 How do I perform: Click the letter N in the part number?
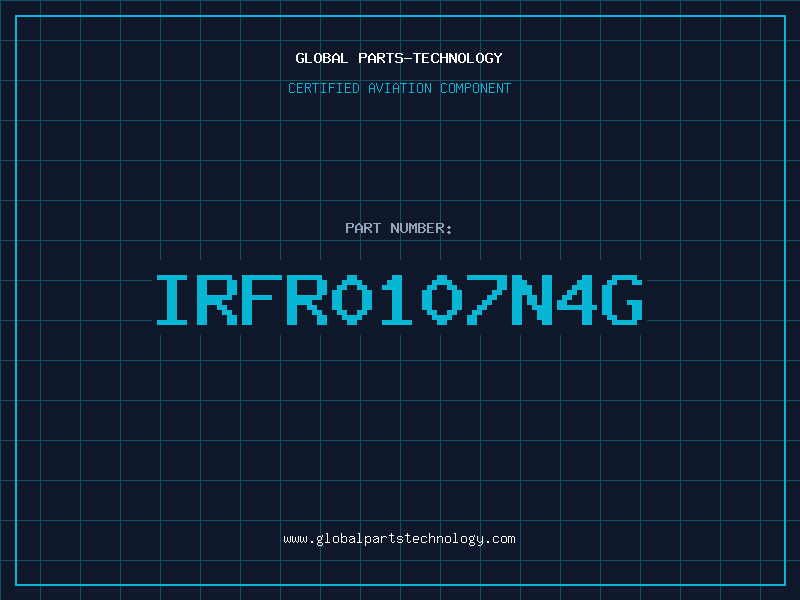(533, 300)
